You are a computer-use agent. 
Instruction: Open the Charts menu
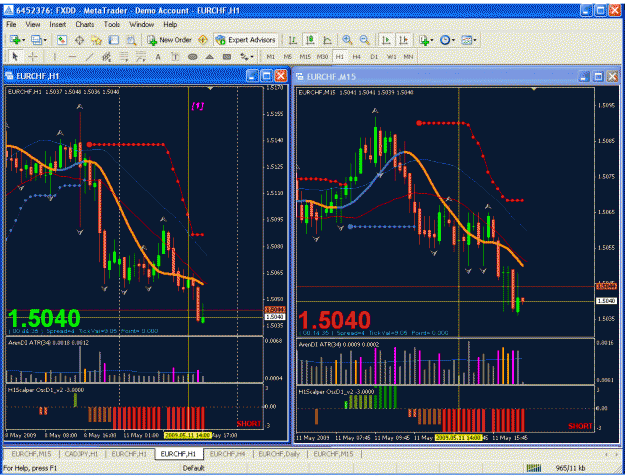pyautogui.click(x=85, y=24)
